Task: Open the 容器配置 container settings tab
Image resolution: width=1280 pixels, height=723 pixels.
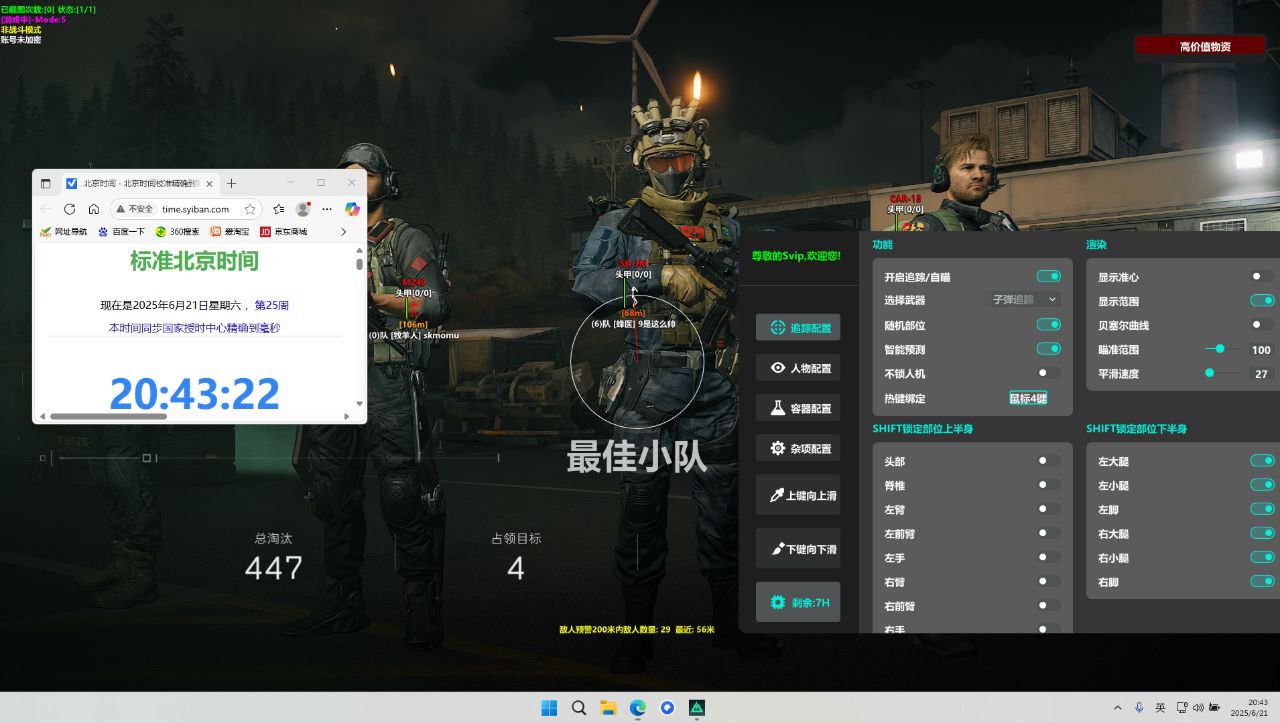Action: tap(798, 408)
